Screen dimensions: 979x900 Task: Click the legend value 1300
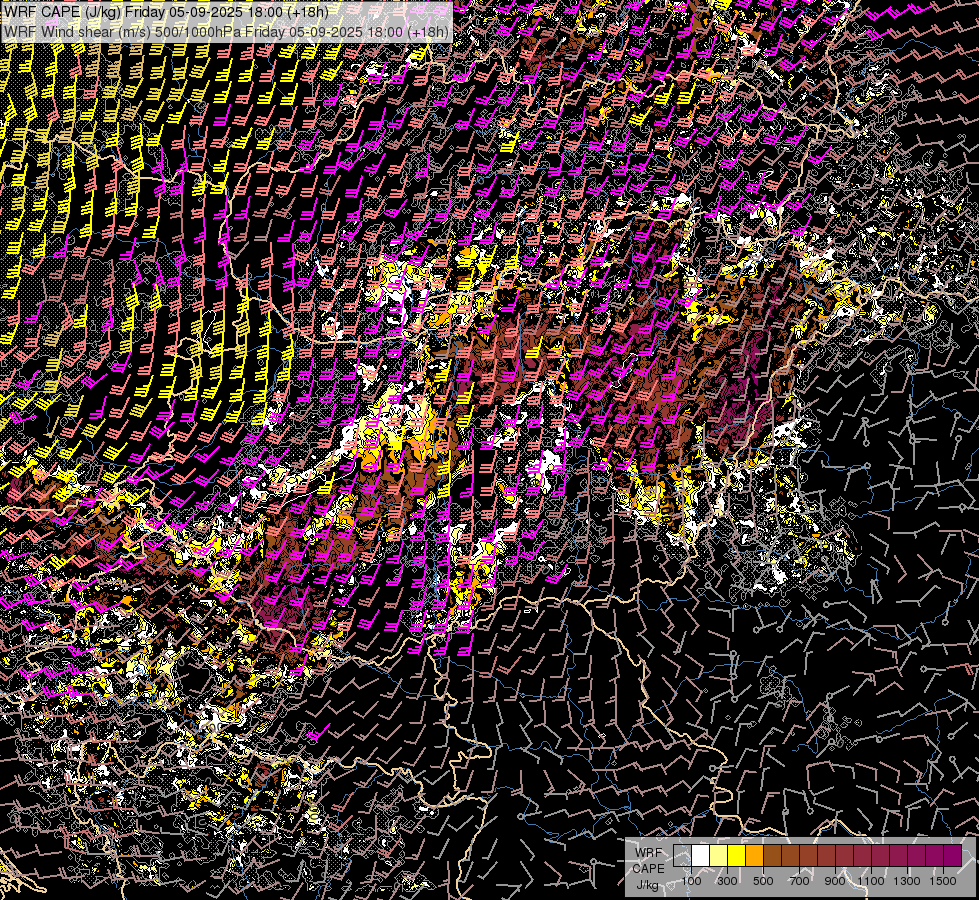(907, 881)
